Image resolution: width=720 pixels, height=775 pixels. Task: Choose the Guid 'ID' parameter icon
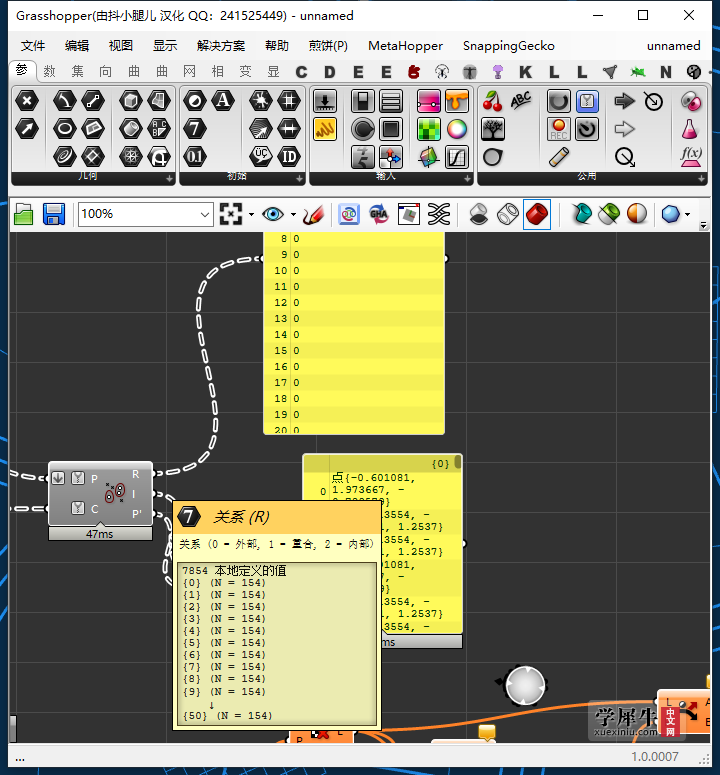pyautogui.click(x=289, y=157)
